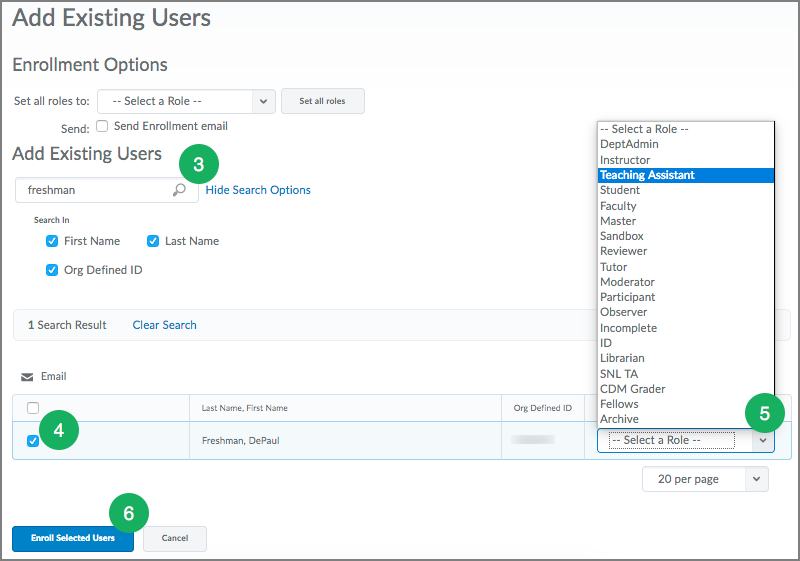Select Reviewer role option
Screen dimensions: 800x561
pos(686,251)
